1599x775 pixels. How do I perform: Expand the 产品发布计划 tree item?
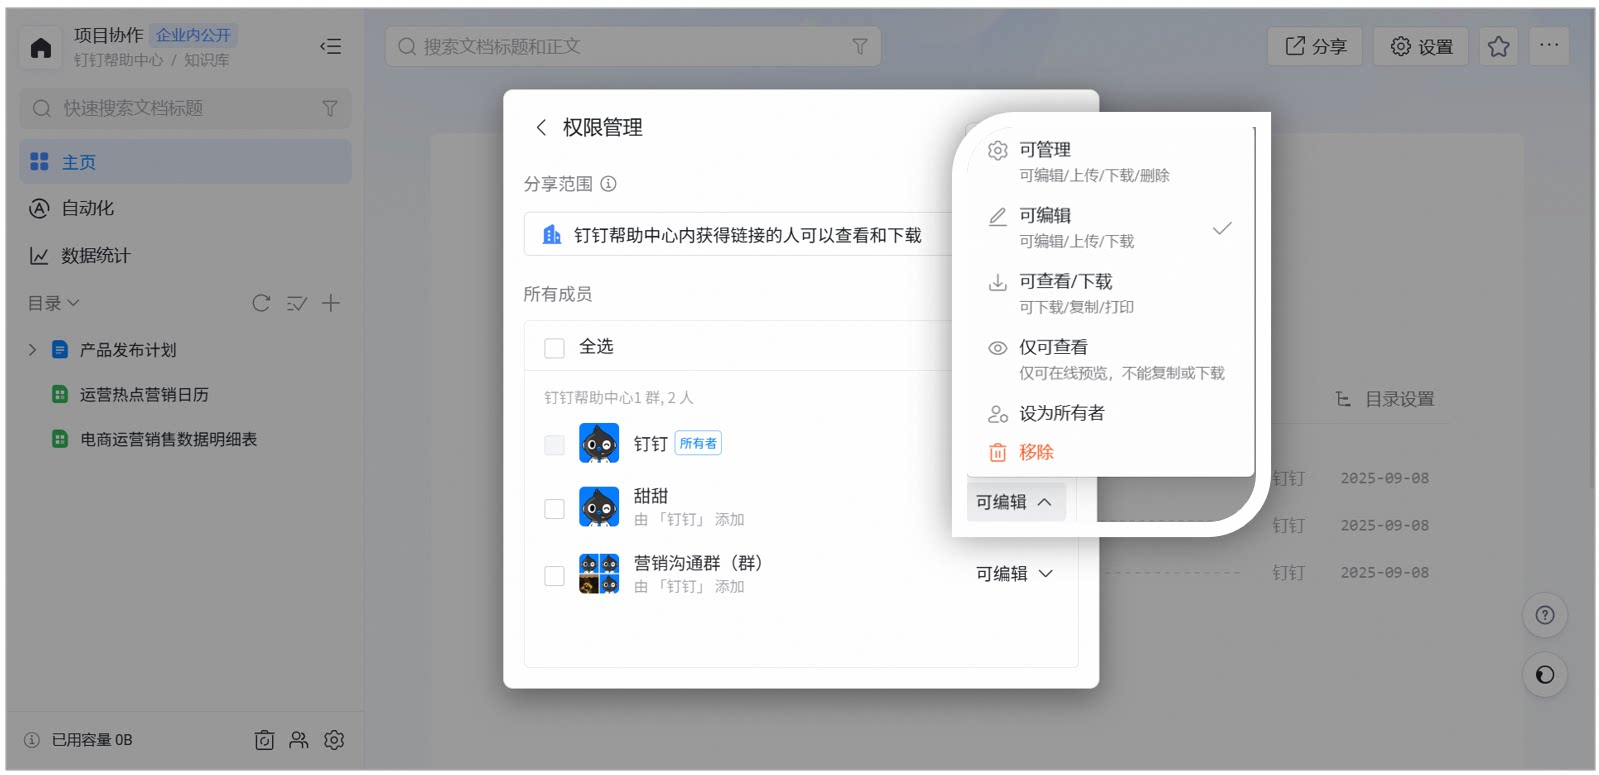point(32,350)
